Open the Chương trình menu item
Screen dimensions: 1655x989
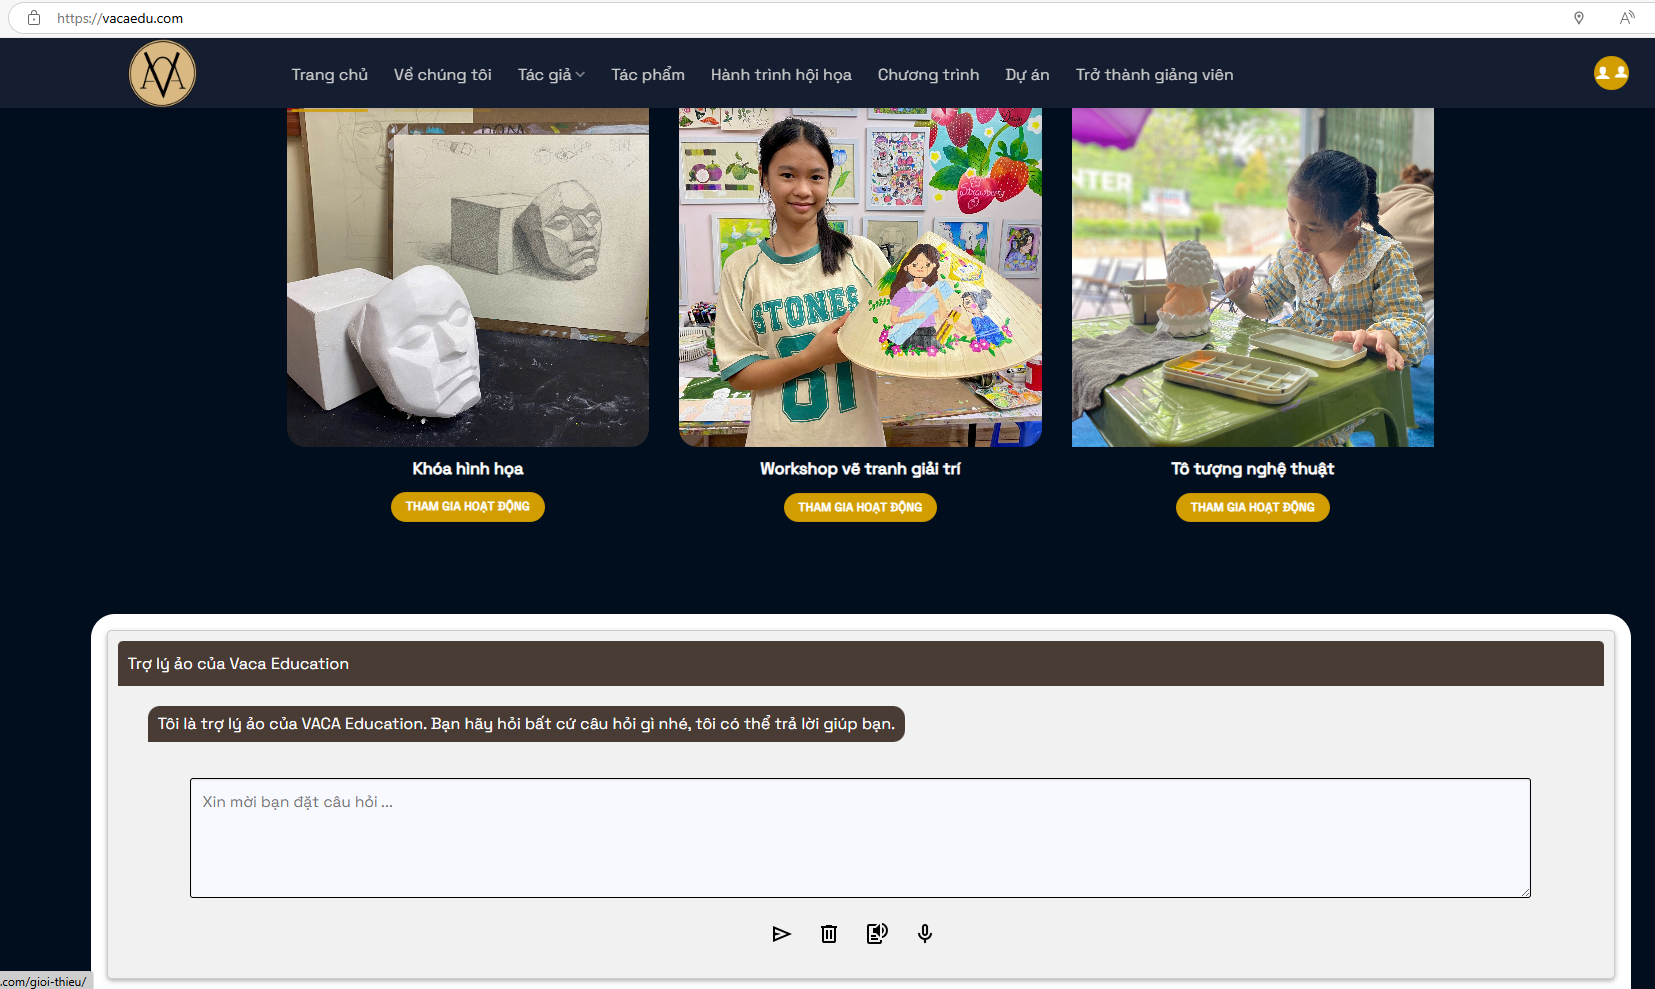point(929,75)
